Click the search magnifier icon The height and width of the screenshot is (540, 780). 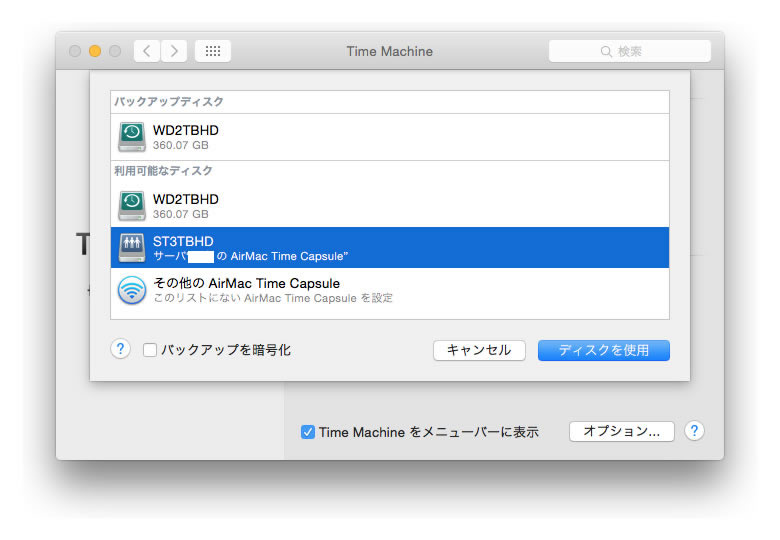[x=606, y=52]
